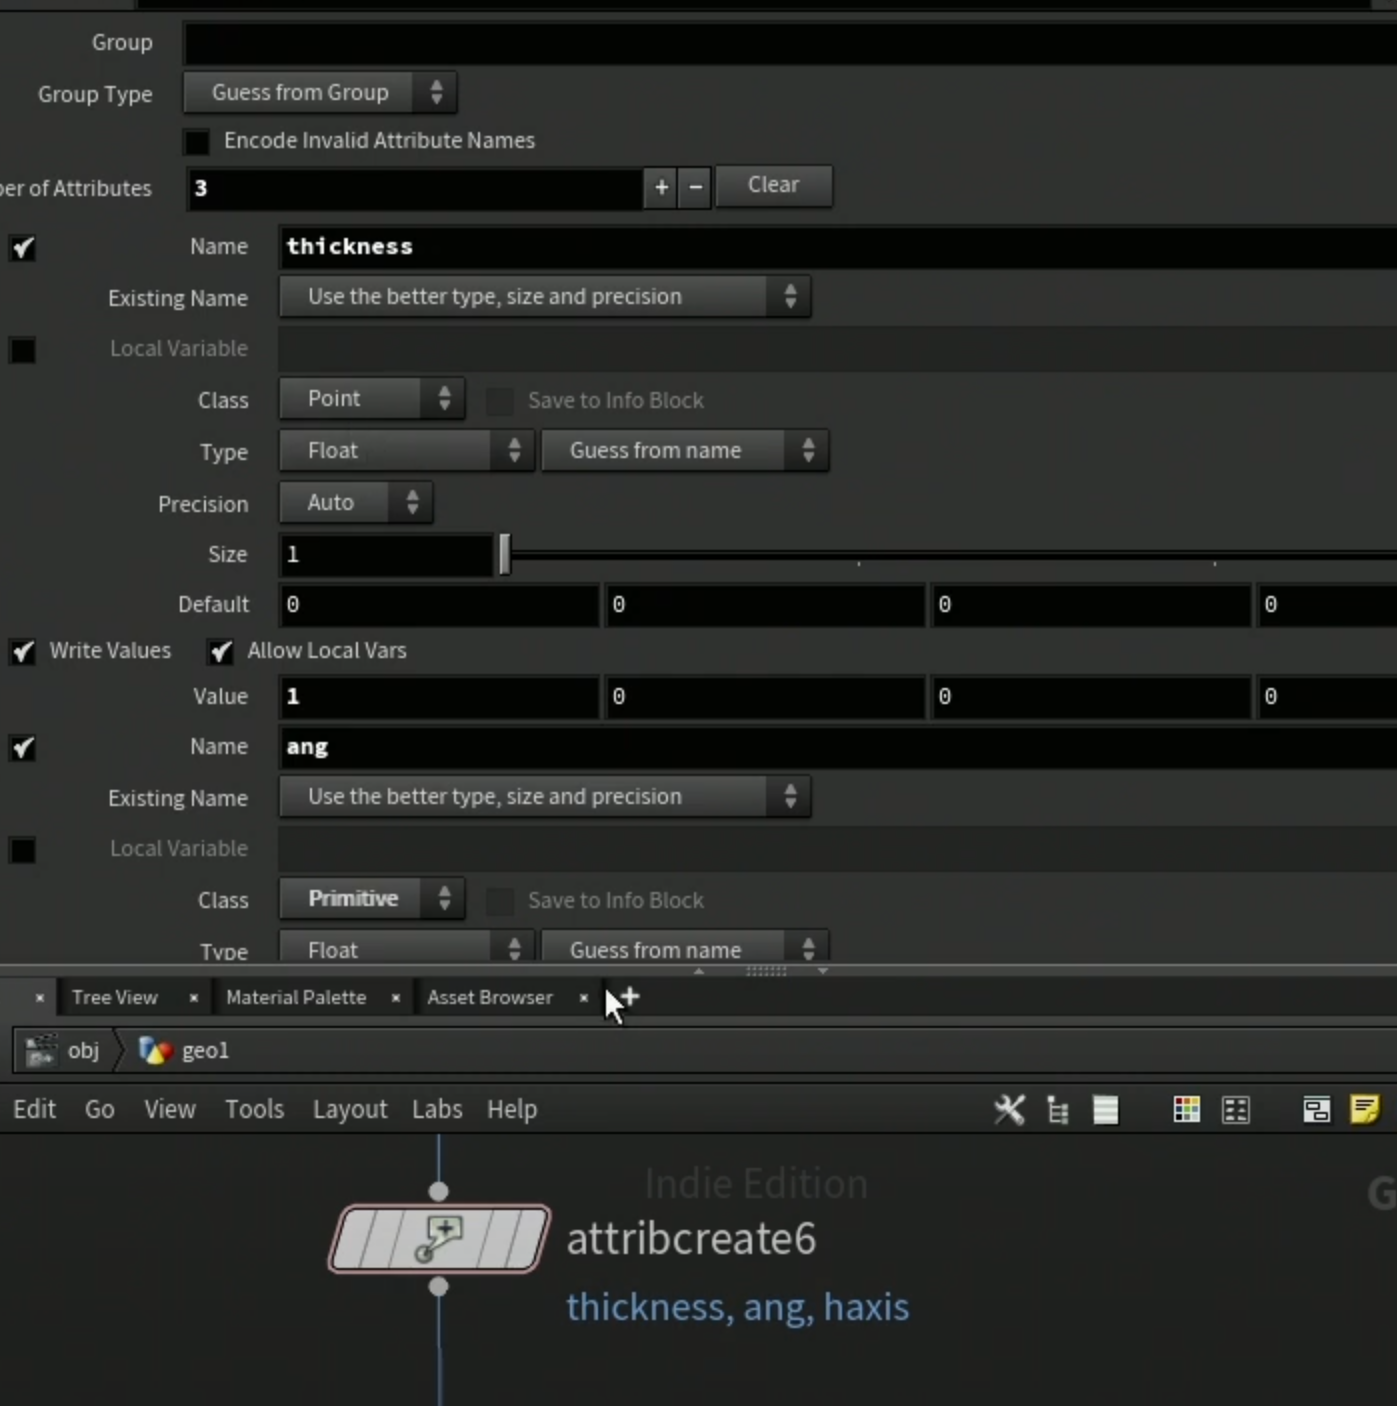Click the Size slider handle
Image resolution: width=1397 pixels, height=1406 pixels.
pyautogui.click(x=505, y=554)
